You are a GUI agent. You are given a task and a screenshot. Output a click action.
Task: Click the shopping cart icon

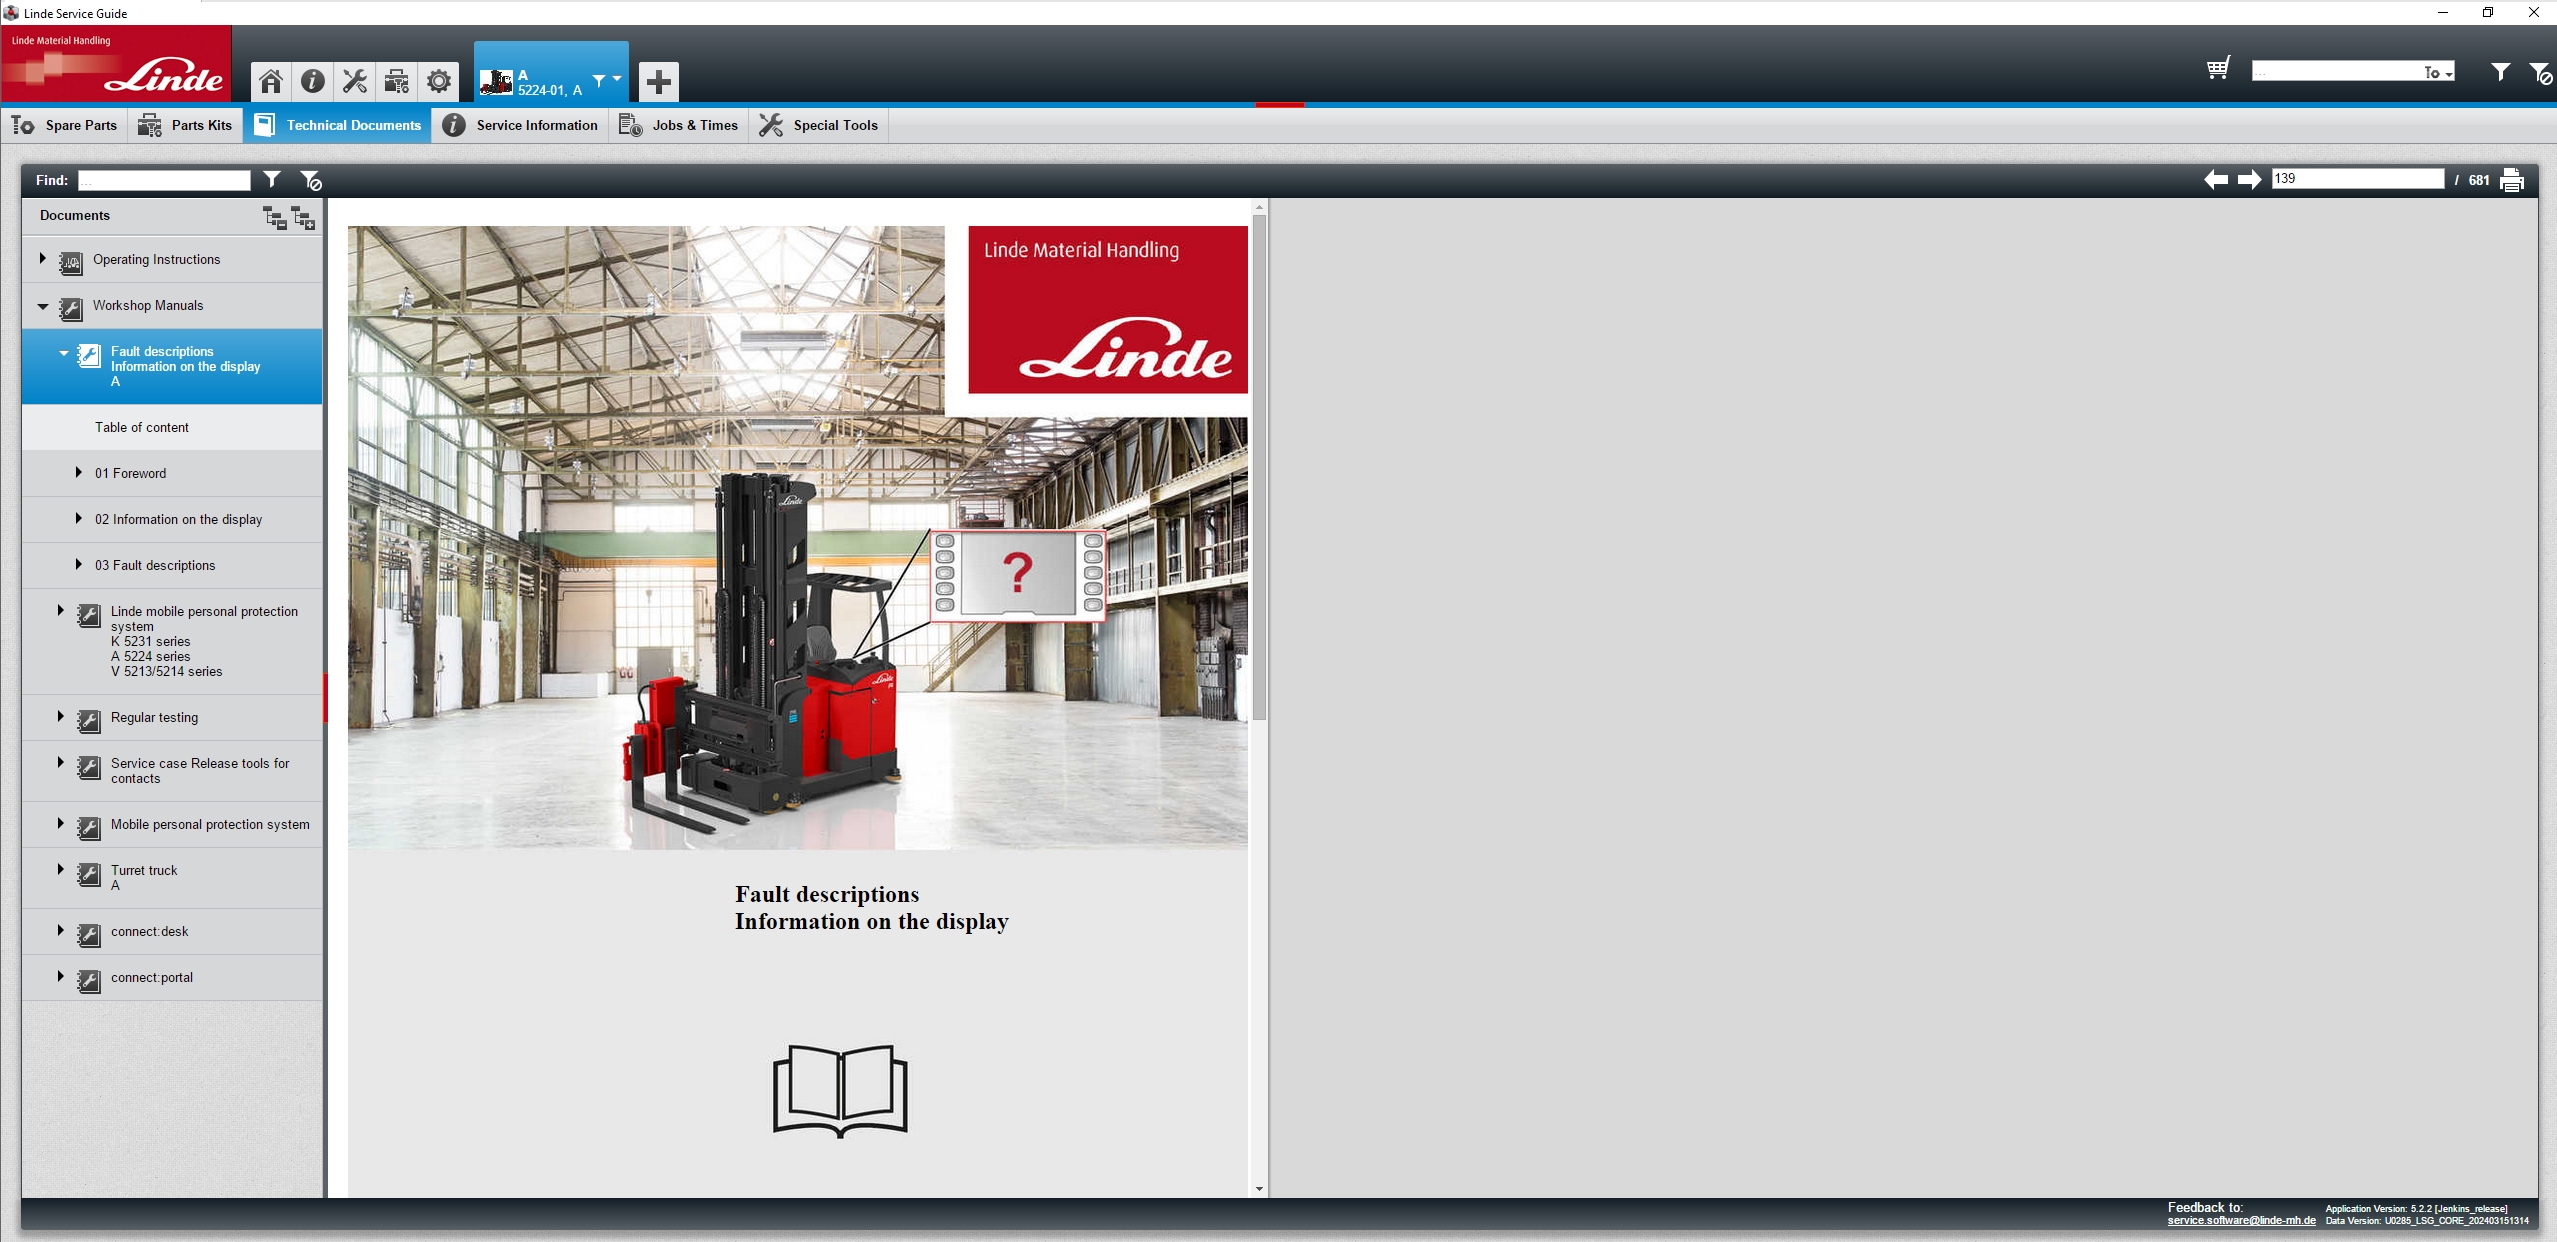click(x=2217, y=69)
